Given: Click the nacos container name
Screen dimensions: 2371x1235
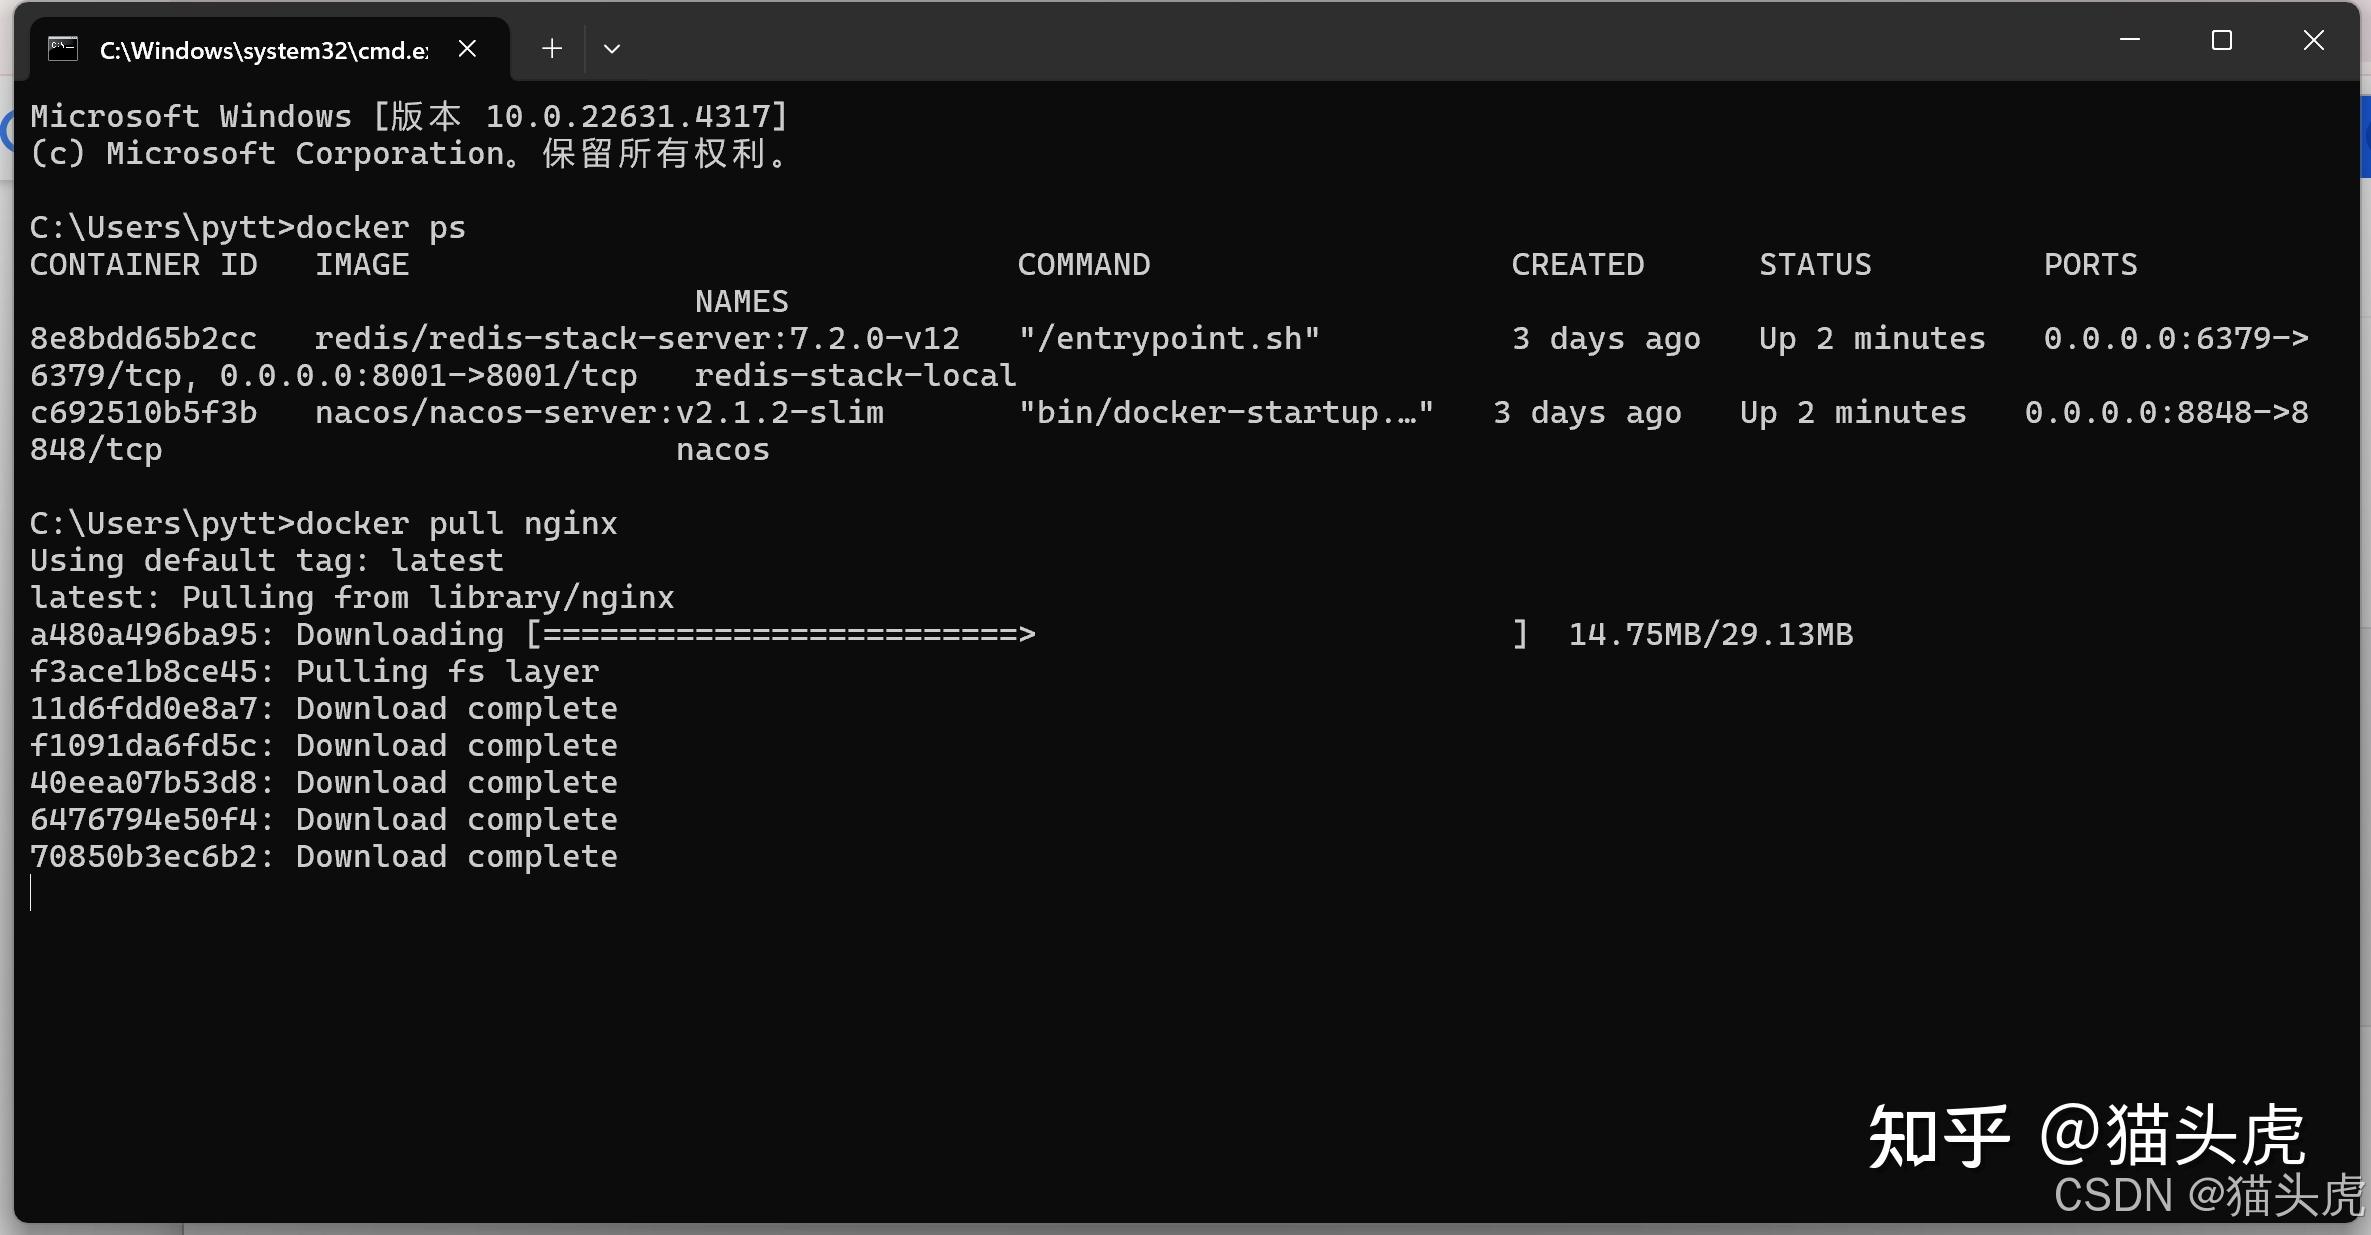Looking at the screenshot, I should click(722, 450).
